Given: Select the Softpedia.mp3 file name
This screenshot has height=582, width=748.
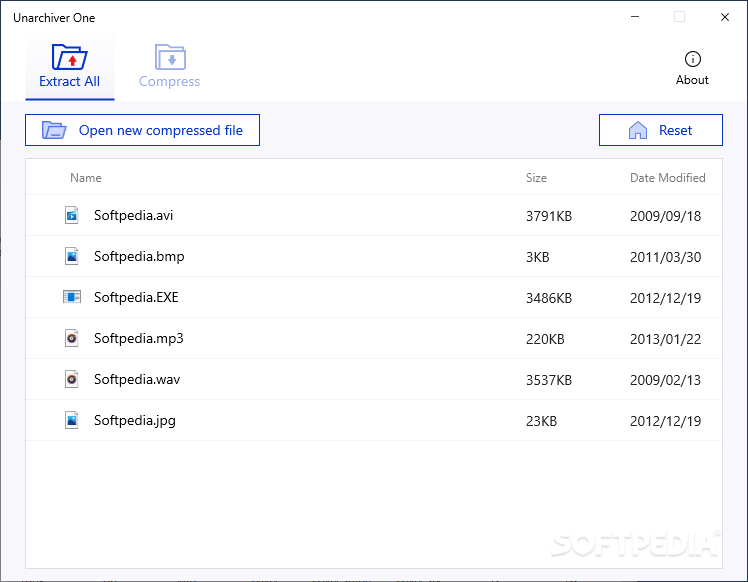Looking at the screenshot, I should pyautogui.click(x=138, y=339).
